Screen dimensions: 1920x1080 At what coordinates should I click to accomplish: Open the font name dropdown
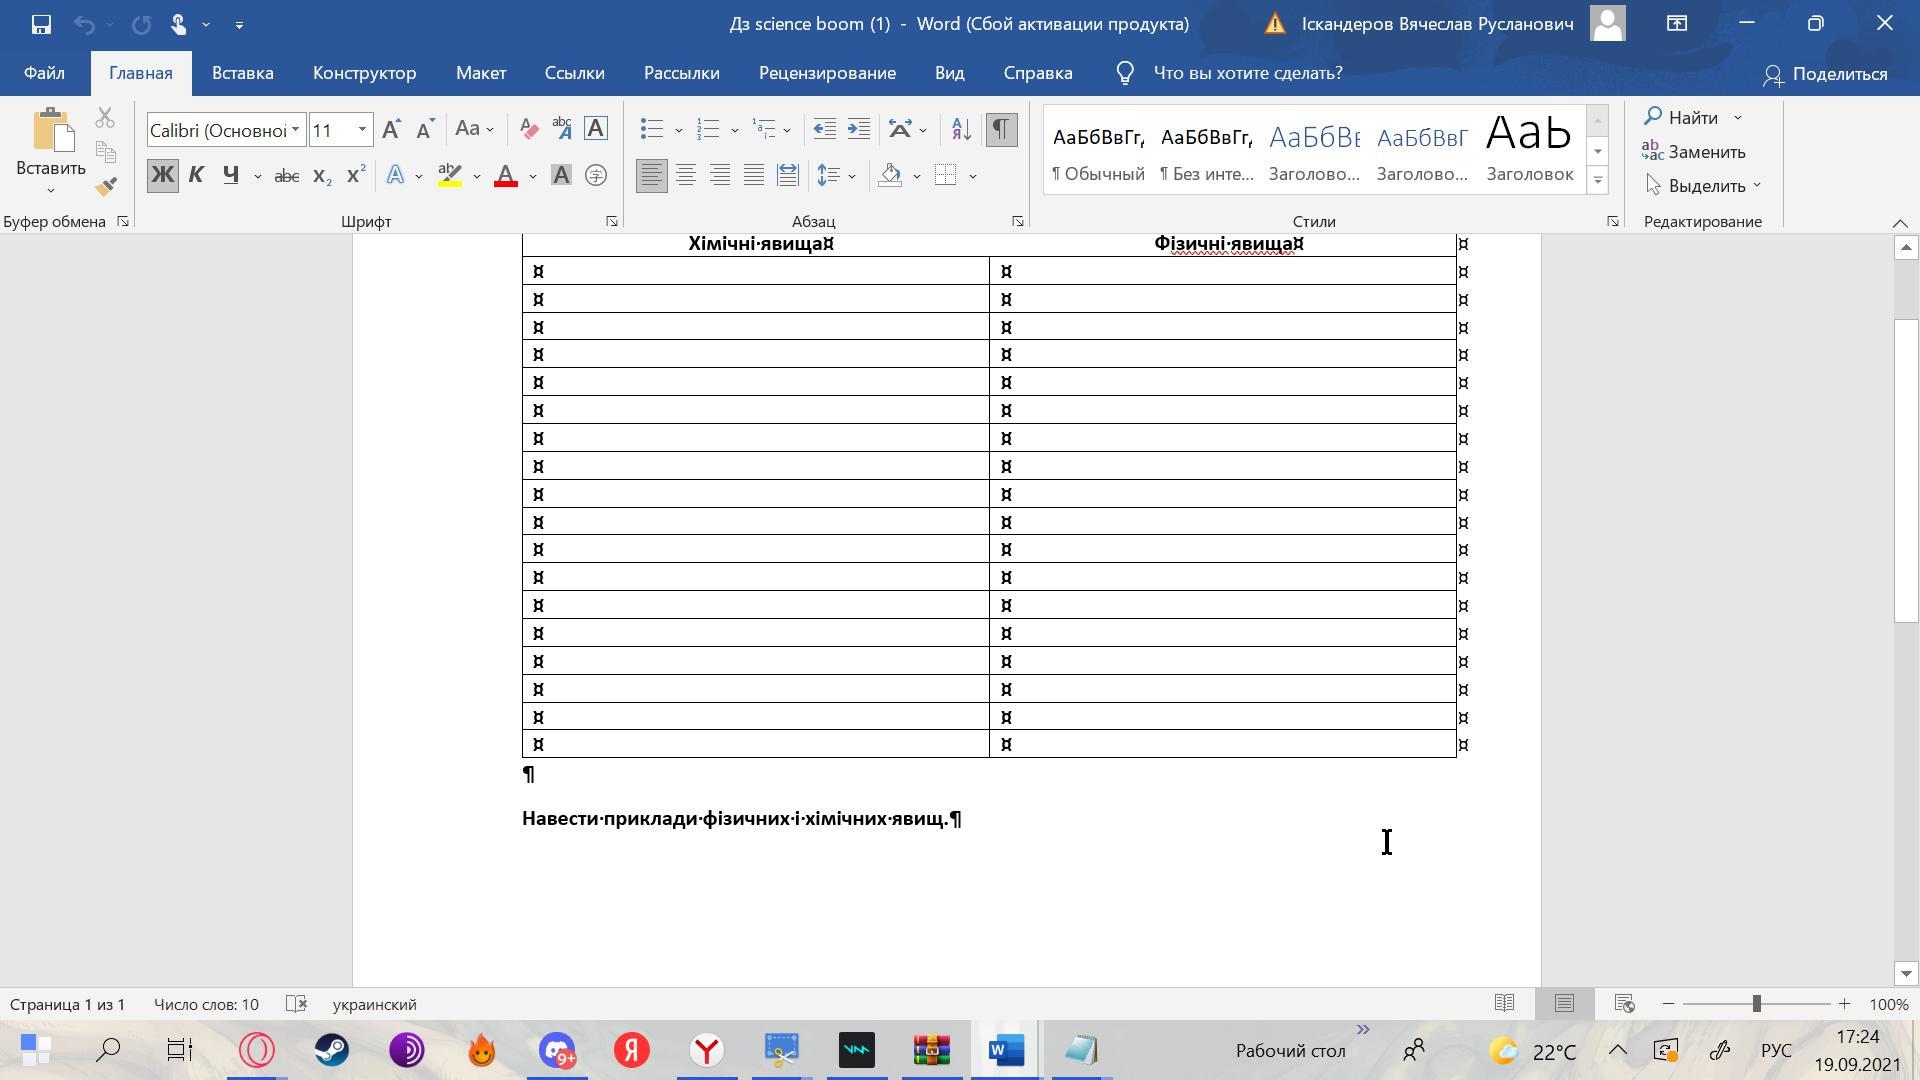295,130
